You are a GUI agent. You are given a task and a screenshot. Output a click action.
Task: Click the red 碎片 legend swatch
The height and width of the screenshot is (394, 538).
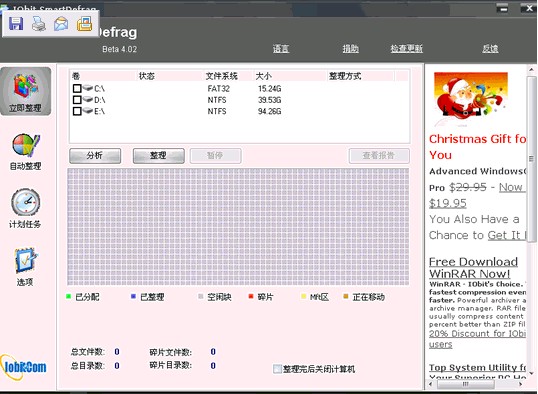point(251,296)
